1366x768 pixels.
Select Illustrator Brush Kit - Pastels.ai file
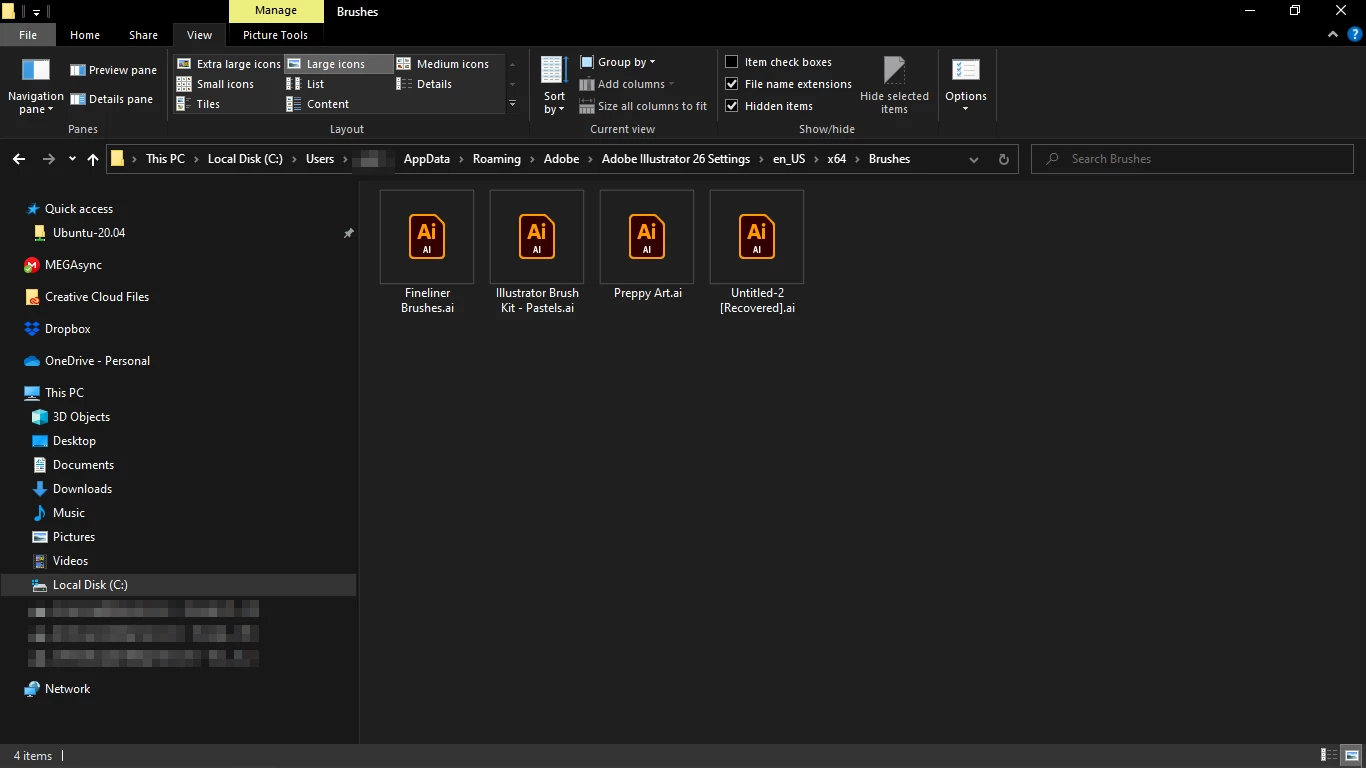point(537,253)
